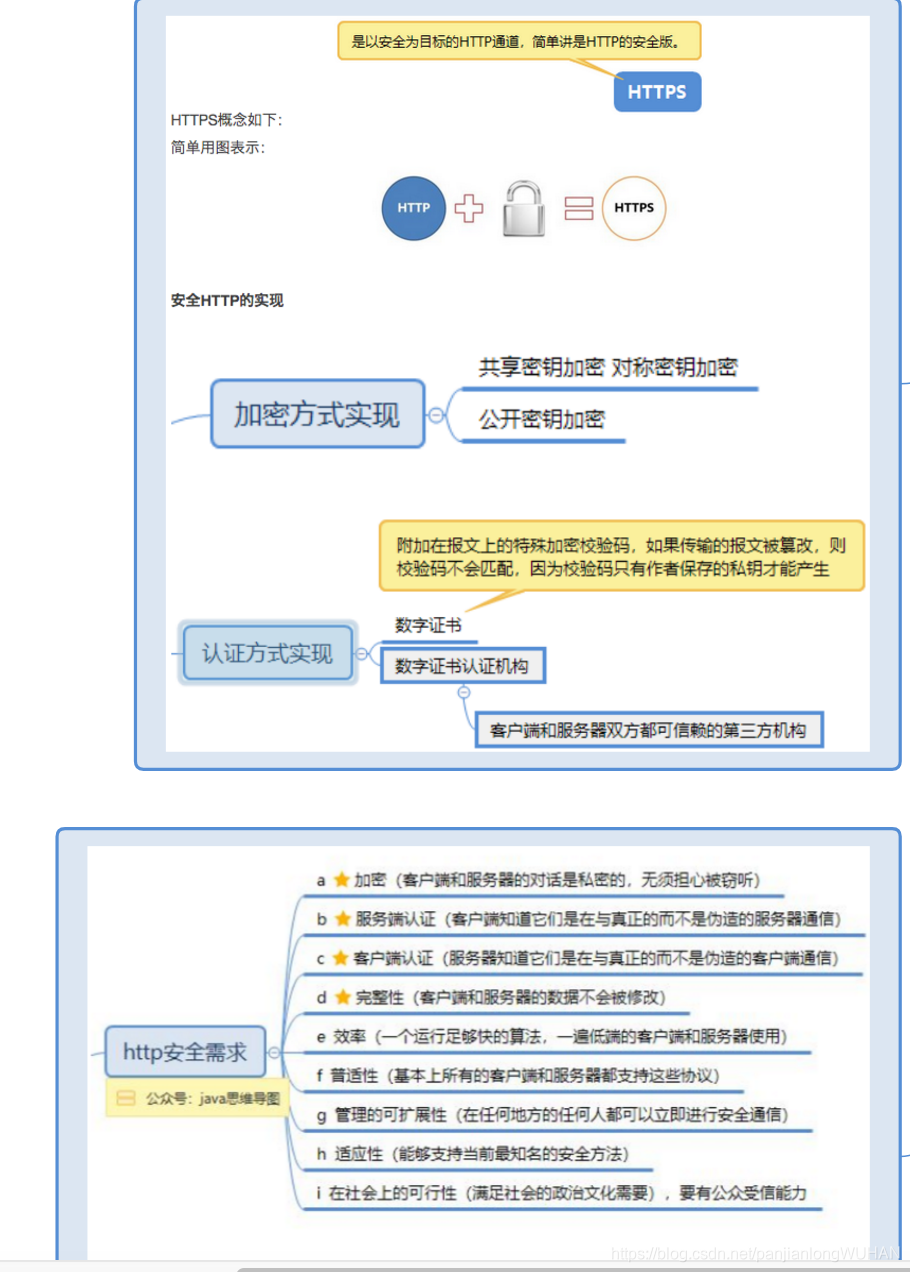The image size is (910, 1272).
Task: Click the 公众号 note icon
Action: pyautogui.click(x=126, y=1098)
